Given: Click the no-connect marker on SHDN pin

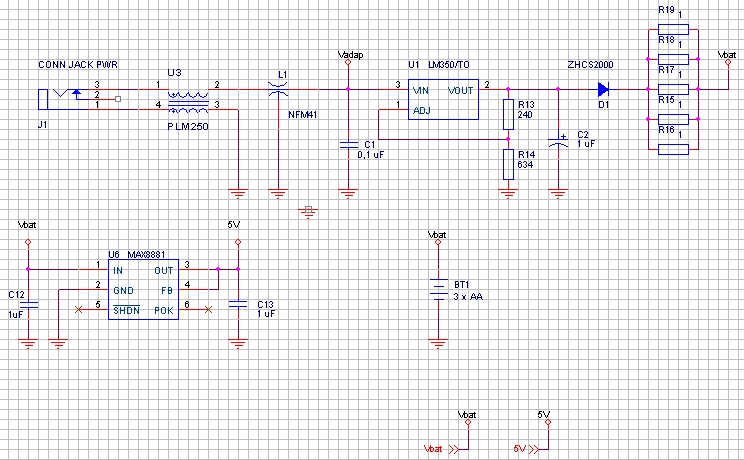Looking at the screenshot, I should (79, 309).
